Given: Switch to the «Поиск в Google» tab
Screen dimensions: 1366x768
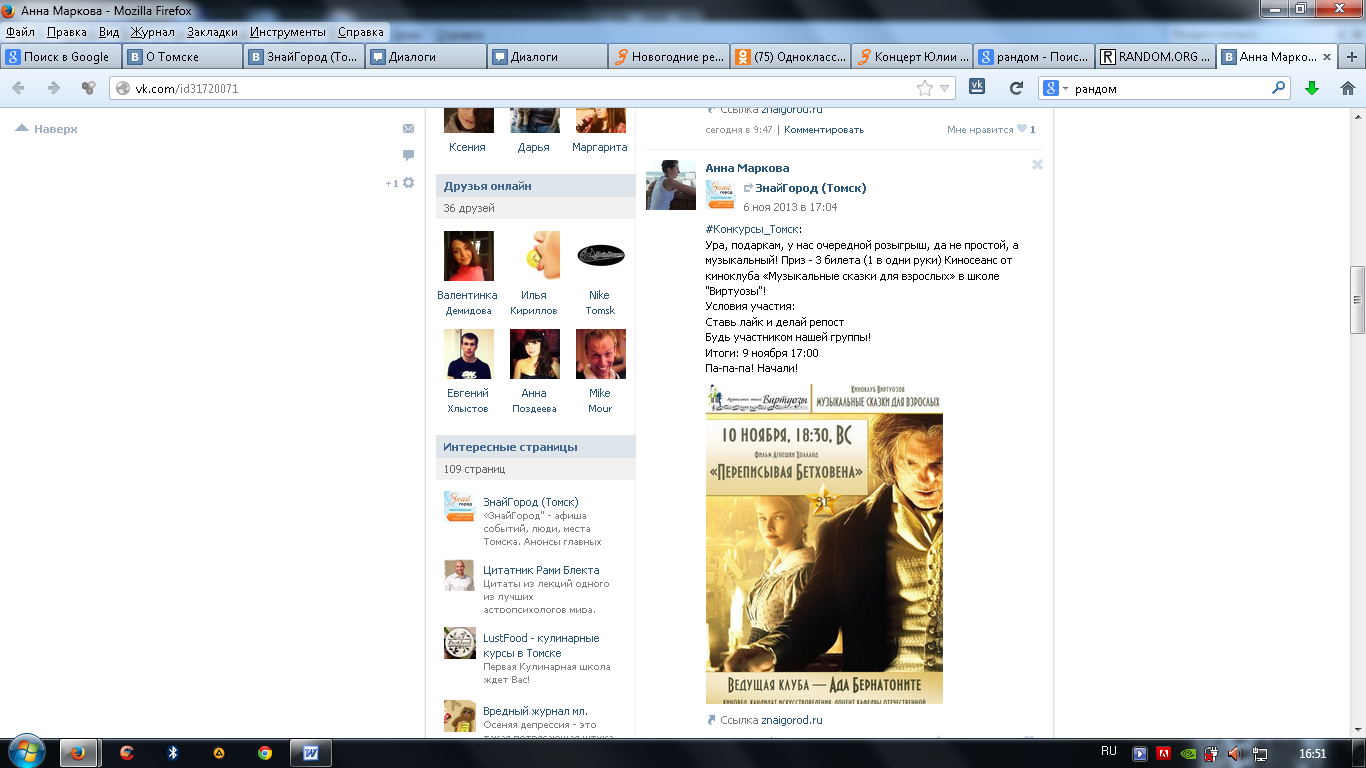Looking at the screenshot, I should (x=61, y=57).
